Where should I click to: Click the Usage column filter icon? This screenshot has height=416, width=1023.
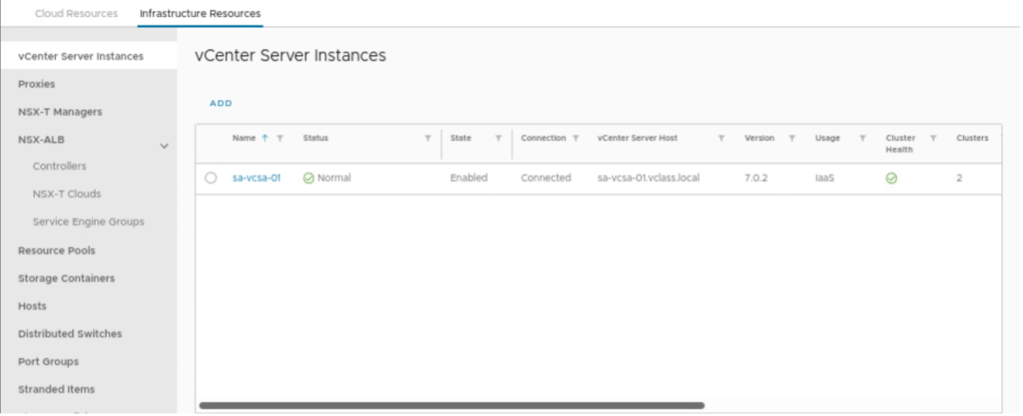tap(862, 138)
